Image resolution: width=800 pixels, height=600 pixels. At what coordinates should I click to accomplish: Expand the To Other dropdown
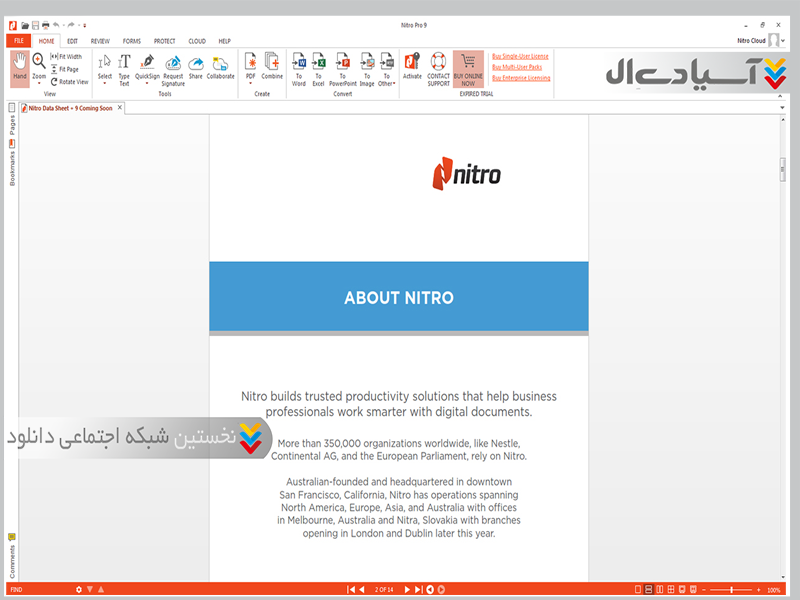(x=387, y=84)
